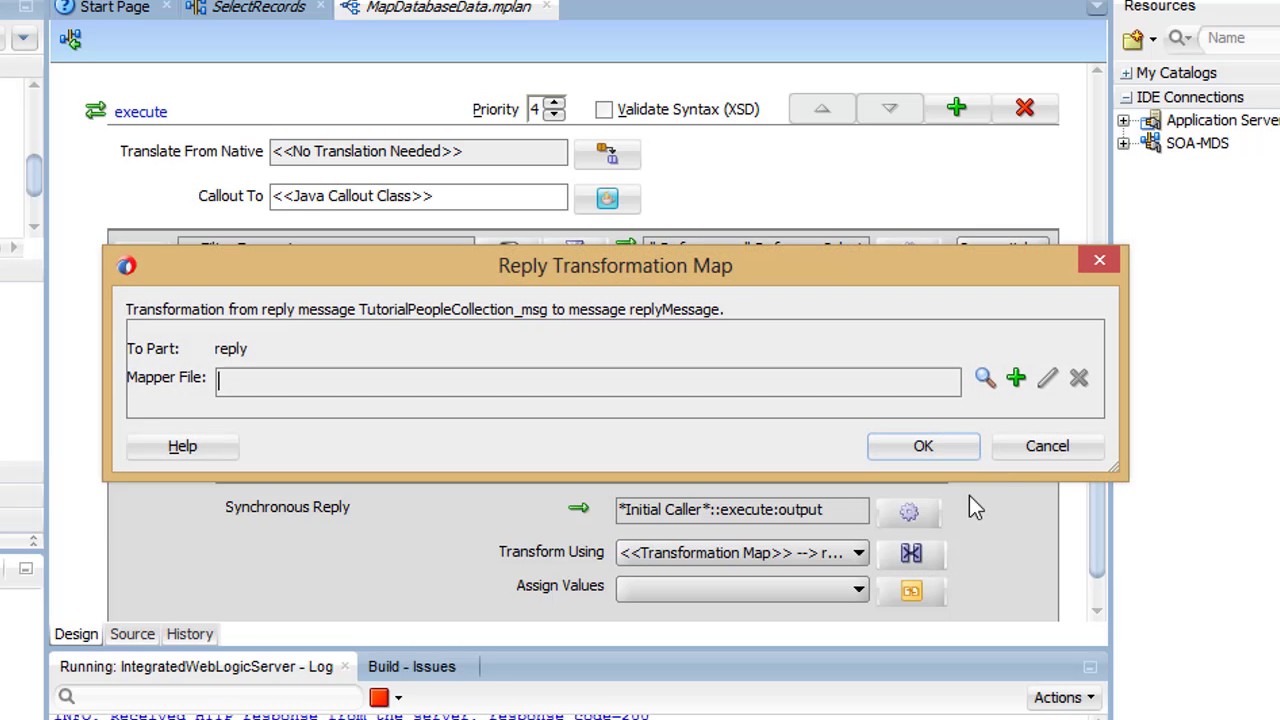1280x720 pixels.
Task: Expand the SOA-MDS tree node
Action: coord(1124,143)
